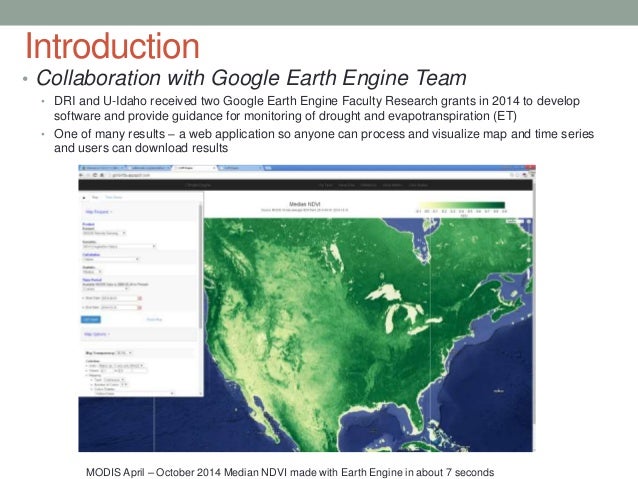638x479 pixels.
Task: Open the Map Transparency dropdown
Action: coord(124,353)
